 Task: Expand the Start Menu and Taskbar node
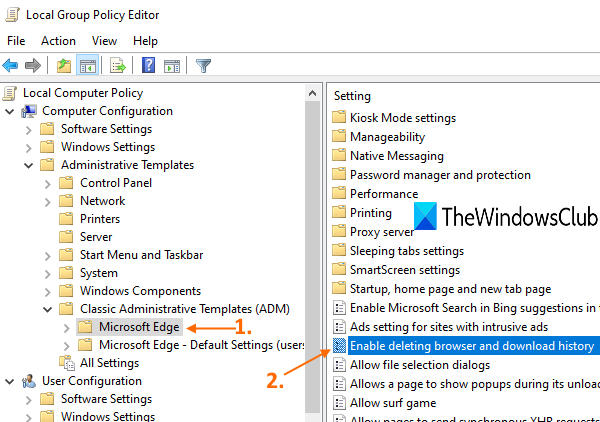coord(48,256)
